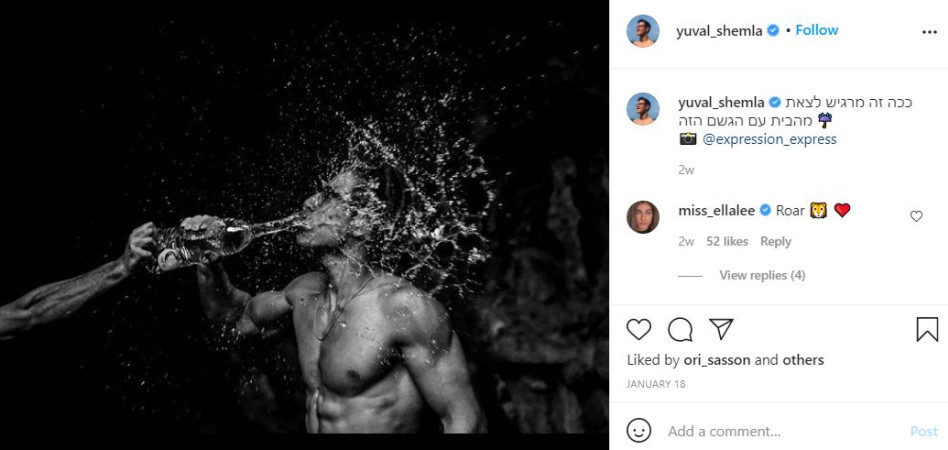Screen dimensions: 948x450
Task: View the 52 likes on comment
Action: click(727, 241)
